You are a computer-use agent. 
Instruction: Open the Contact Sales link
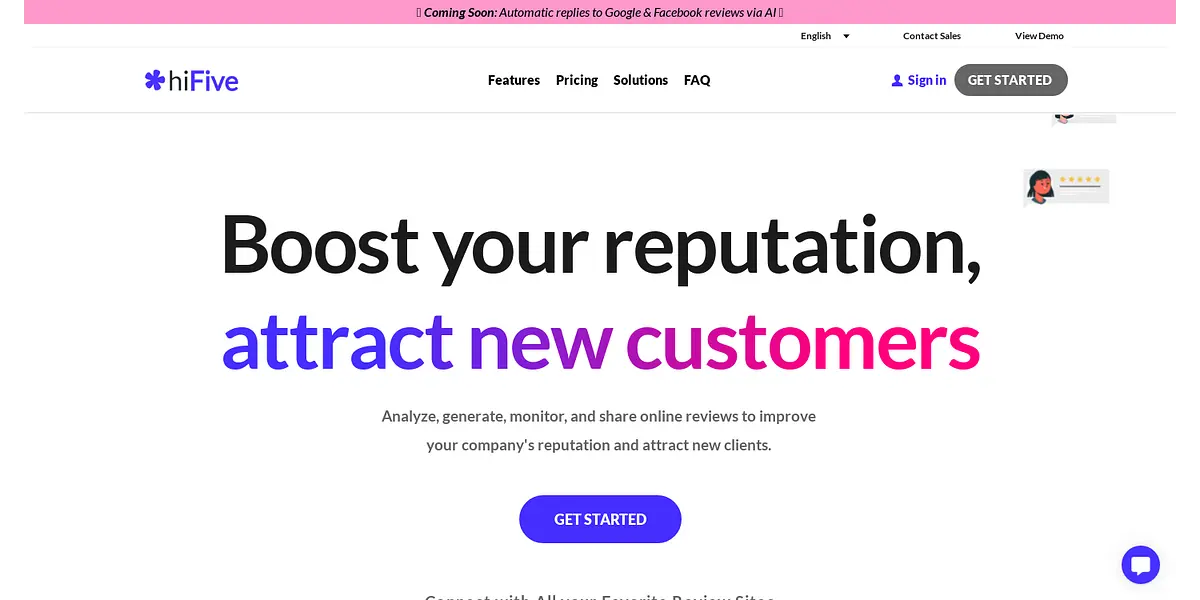tap(932, 36)
